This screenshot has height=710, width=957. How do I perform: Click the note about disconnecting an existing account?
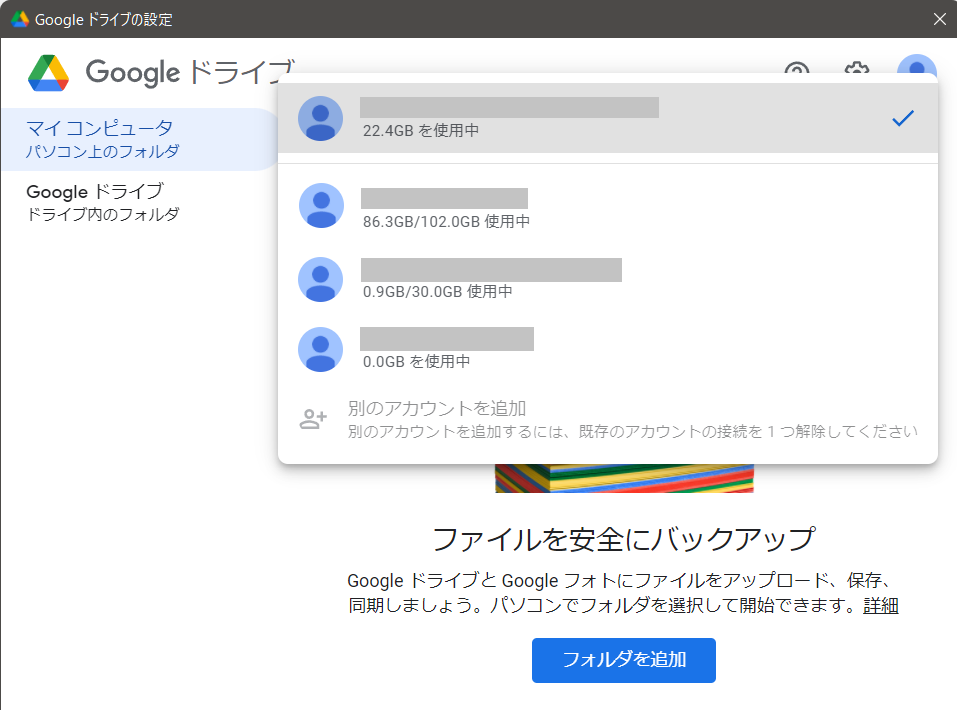632,432
